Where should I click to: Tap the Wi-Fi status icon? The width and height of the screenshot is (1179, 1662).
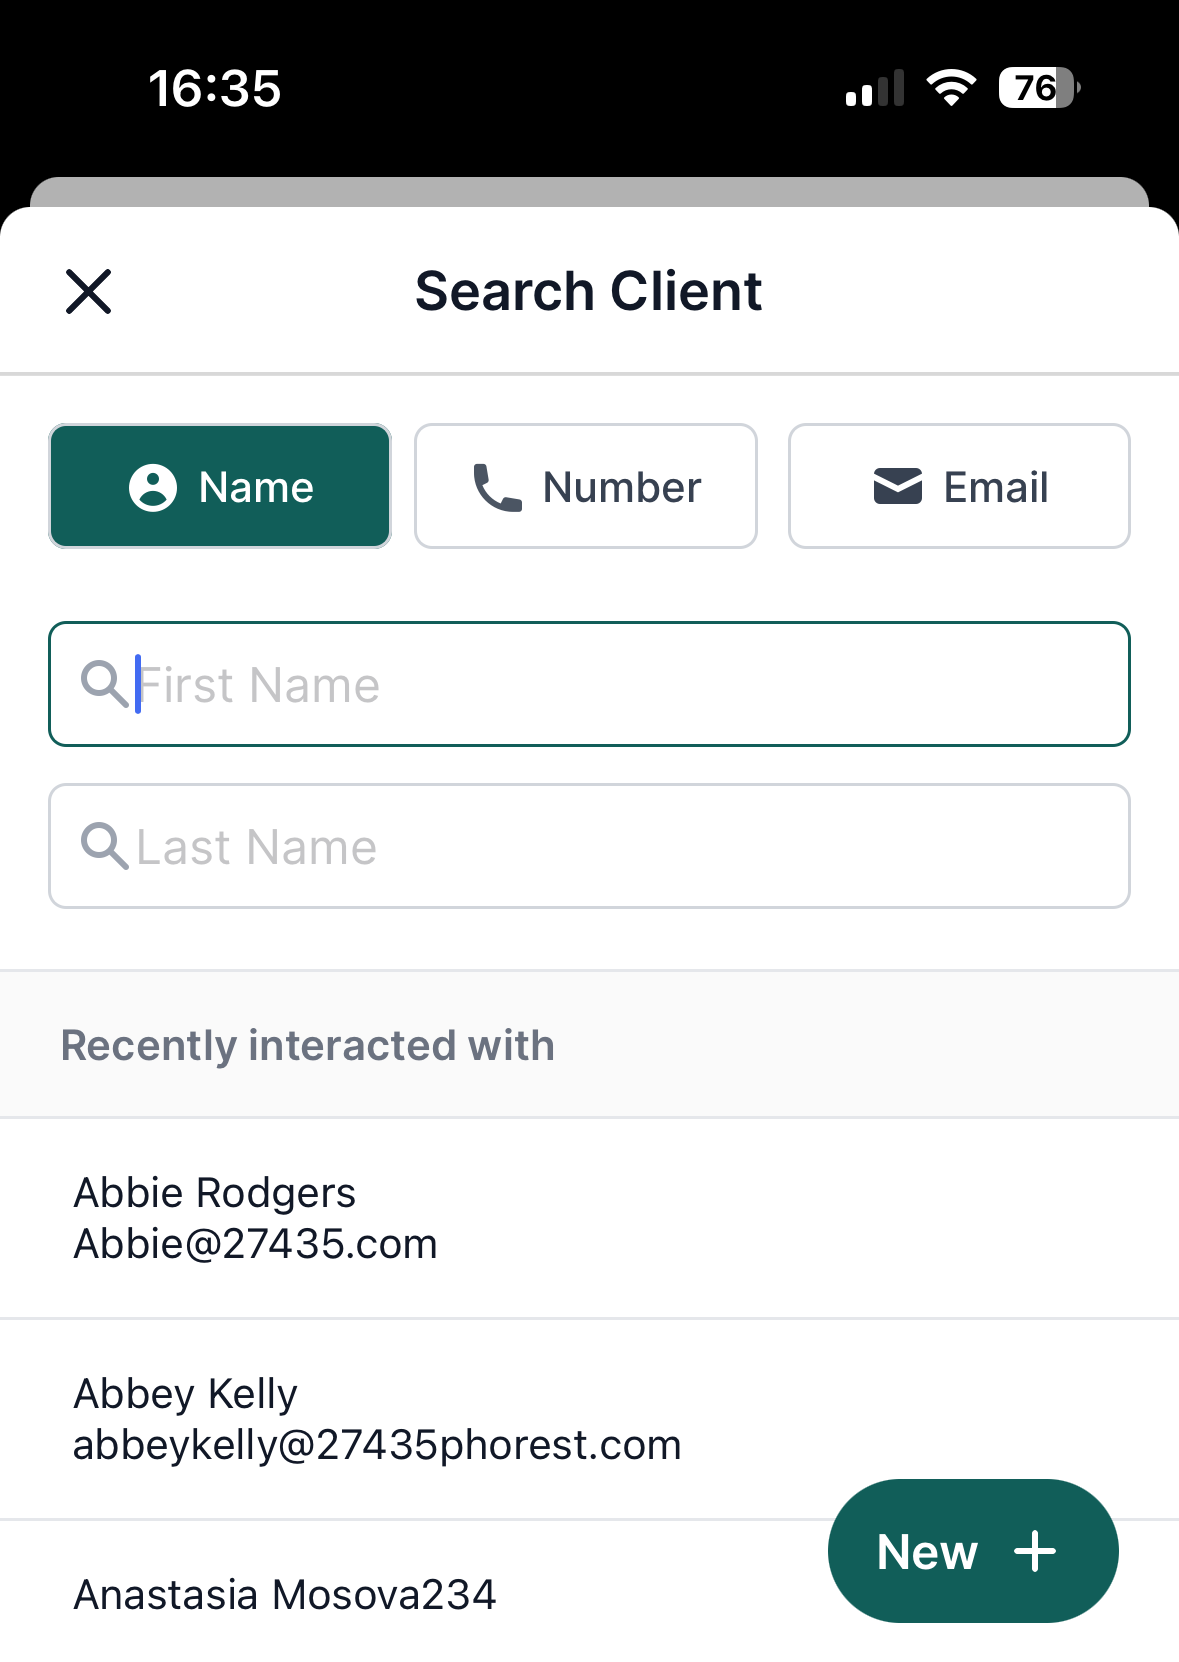(x=952, y=88)
